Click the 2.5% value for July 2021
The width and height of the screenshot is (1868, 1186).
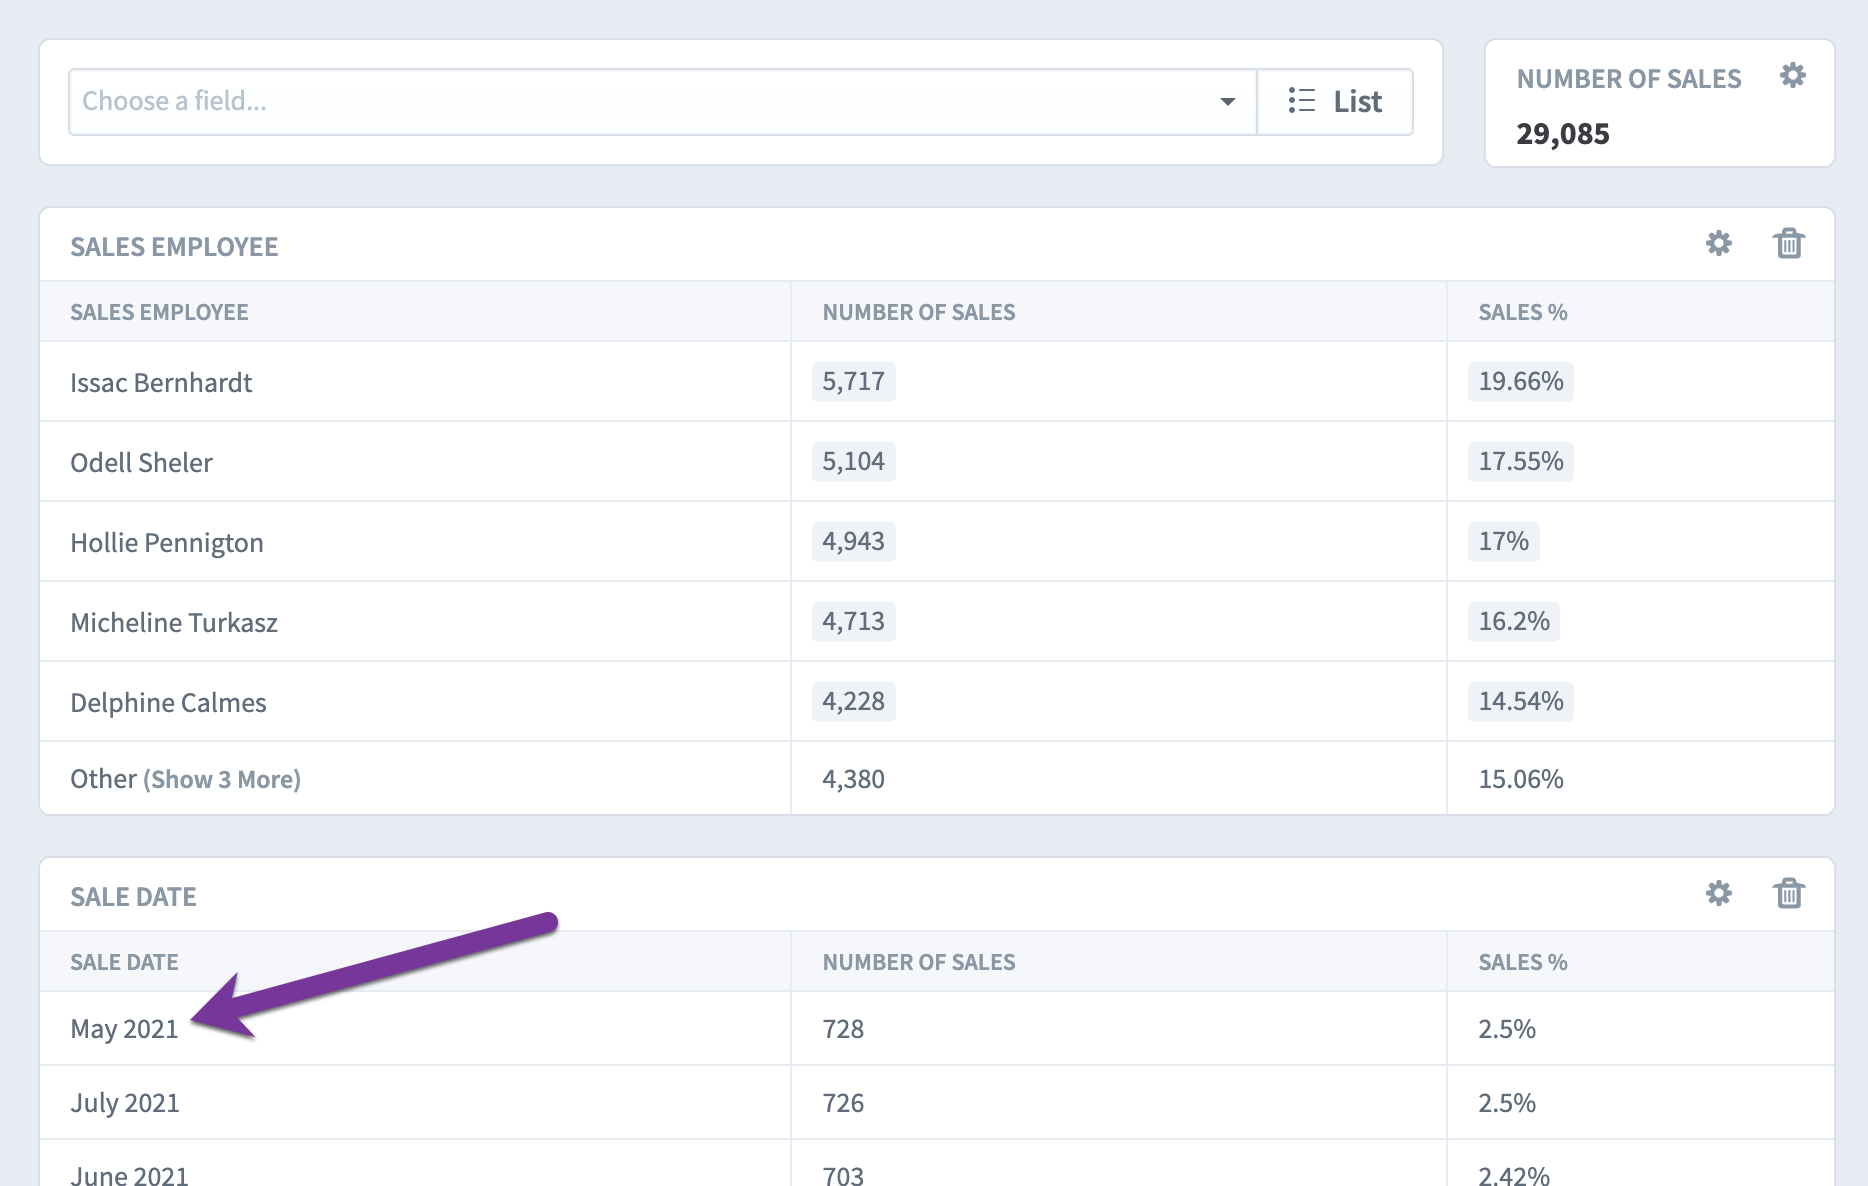1507,1103
